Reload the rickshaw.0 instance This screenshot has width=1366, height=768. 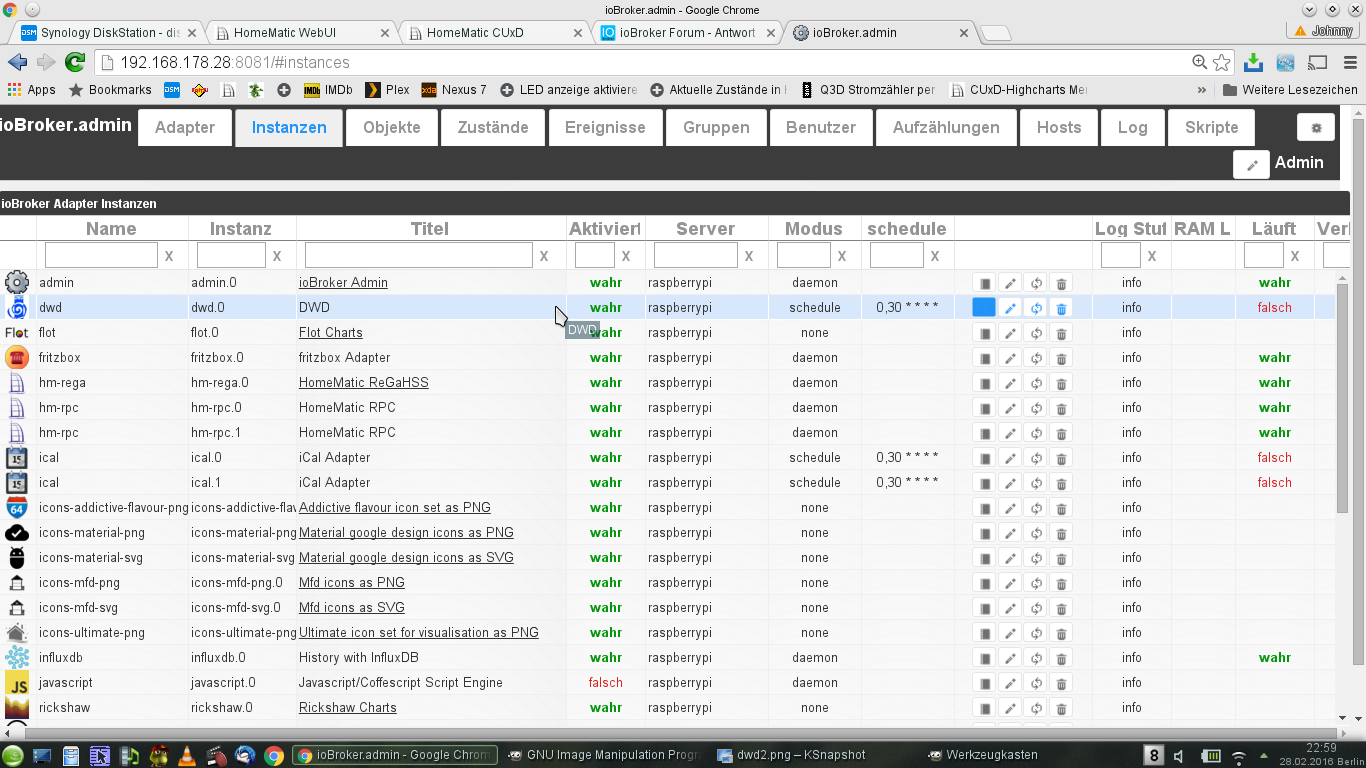[x=1036, y=708]
